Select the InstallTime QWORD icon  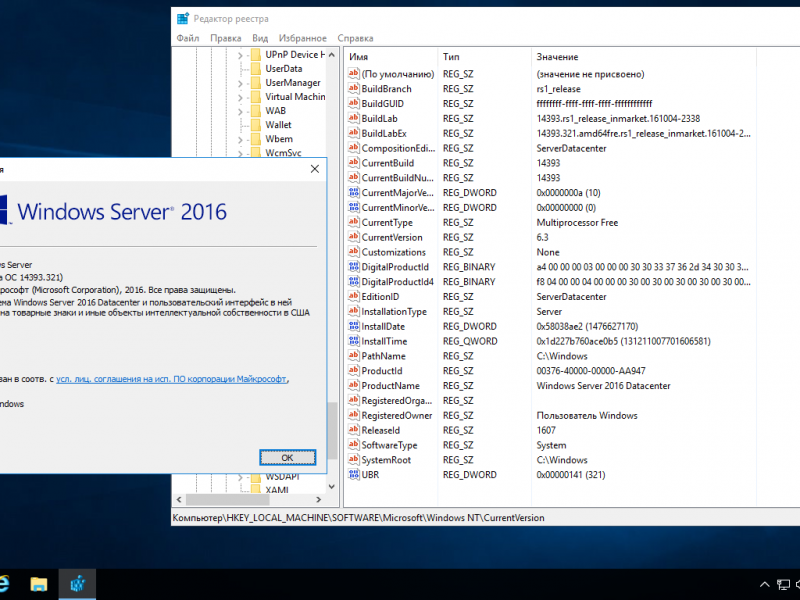(x=354, y=341)
